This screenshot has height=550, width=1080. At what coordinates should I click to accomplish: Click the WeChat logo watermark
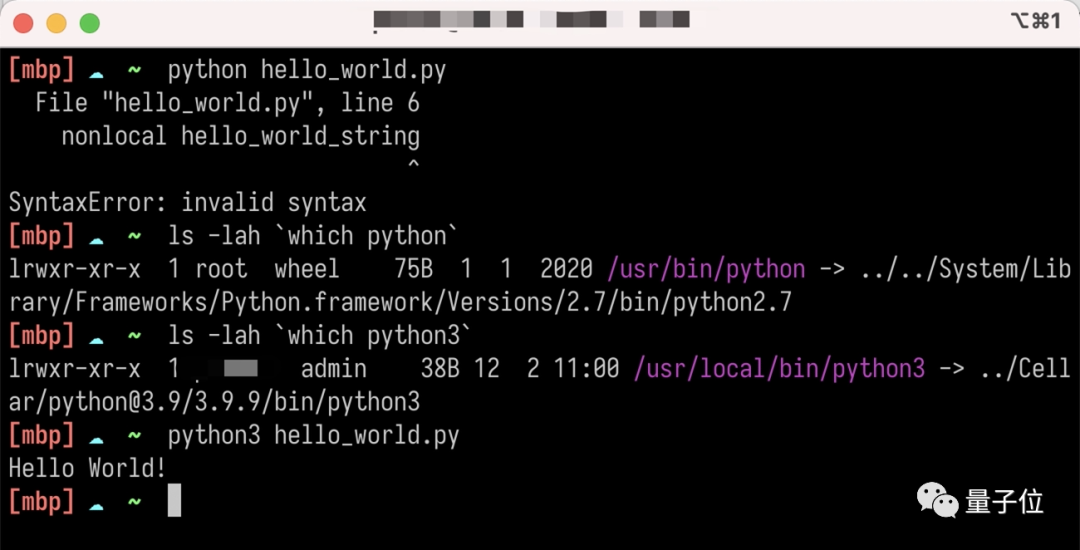pyautogui.click(x=938, y=500)
